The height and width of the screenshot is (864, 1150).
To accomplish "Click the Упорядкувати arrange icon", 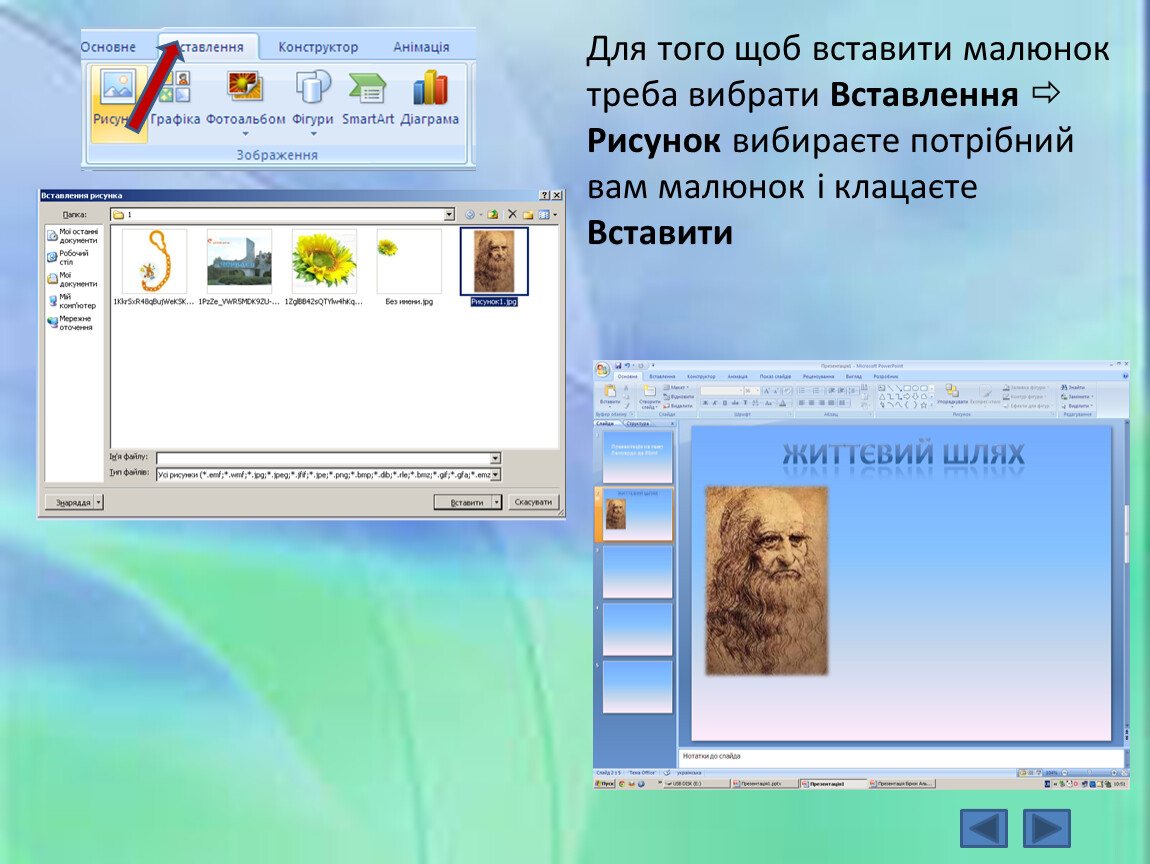I will click(x=952, y=394).
